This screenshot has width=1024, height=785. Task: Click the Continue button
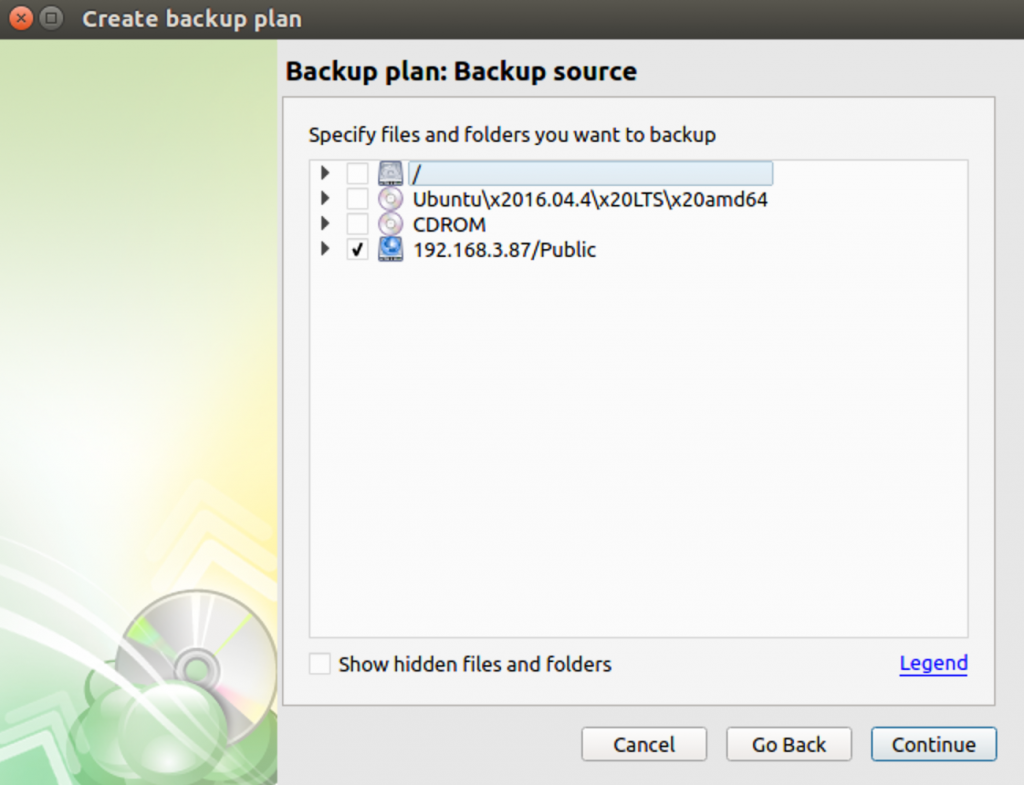point(934,745)
